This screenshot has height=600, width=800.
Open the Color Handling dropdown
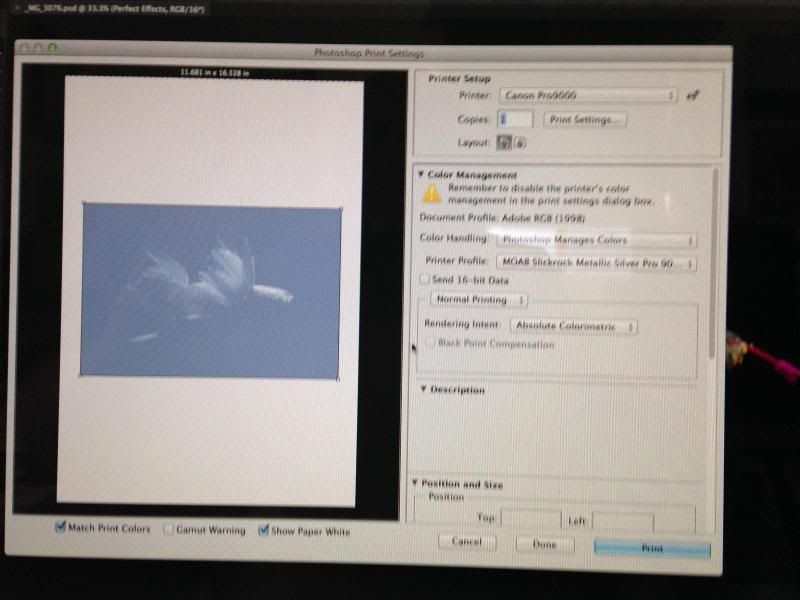[595, 240]
